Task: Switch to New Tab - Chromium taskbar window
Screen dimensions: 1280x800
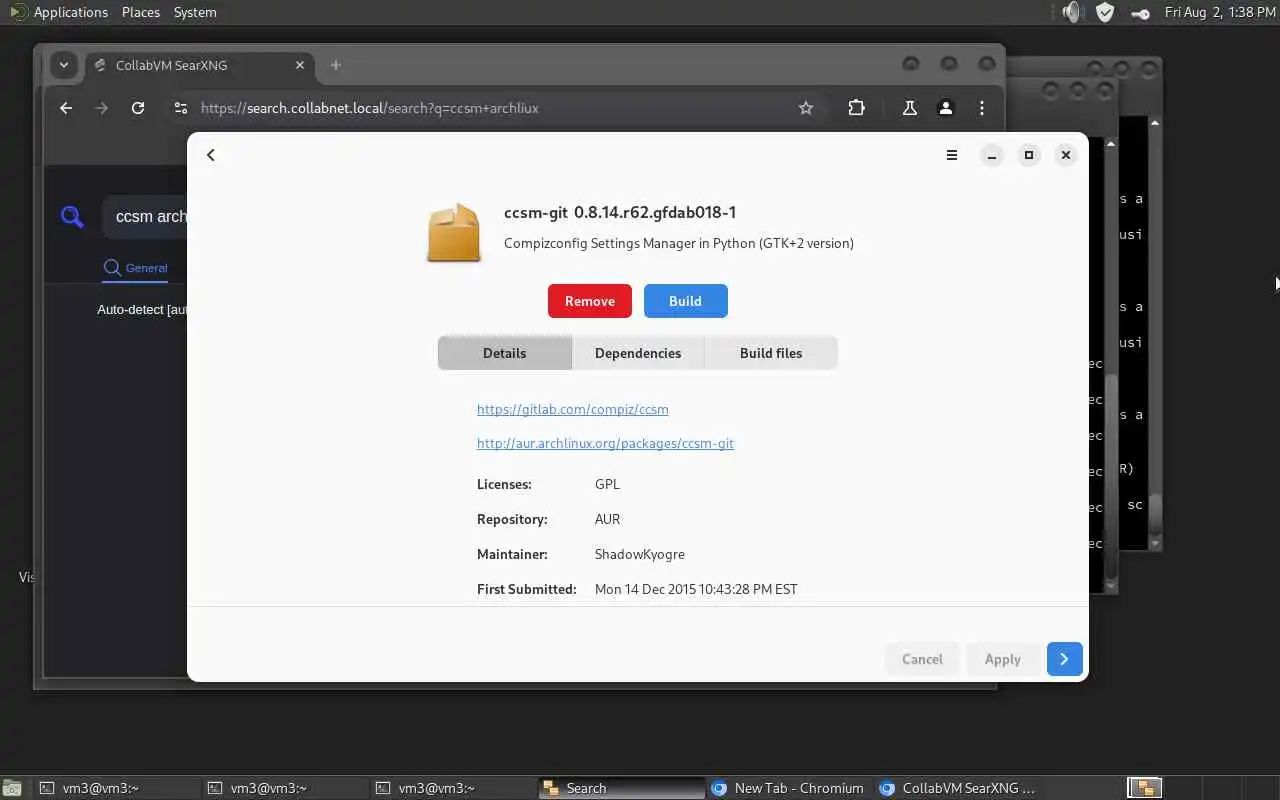Action: [790, 788]
